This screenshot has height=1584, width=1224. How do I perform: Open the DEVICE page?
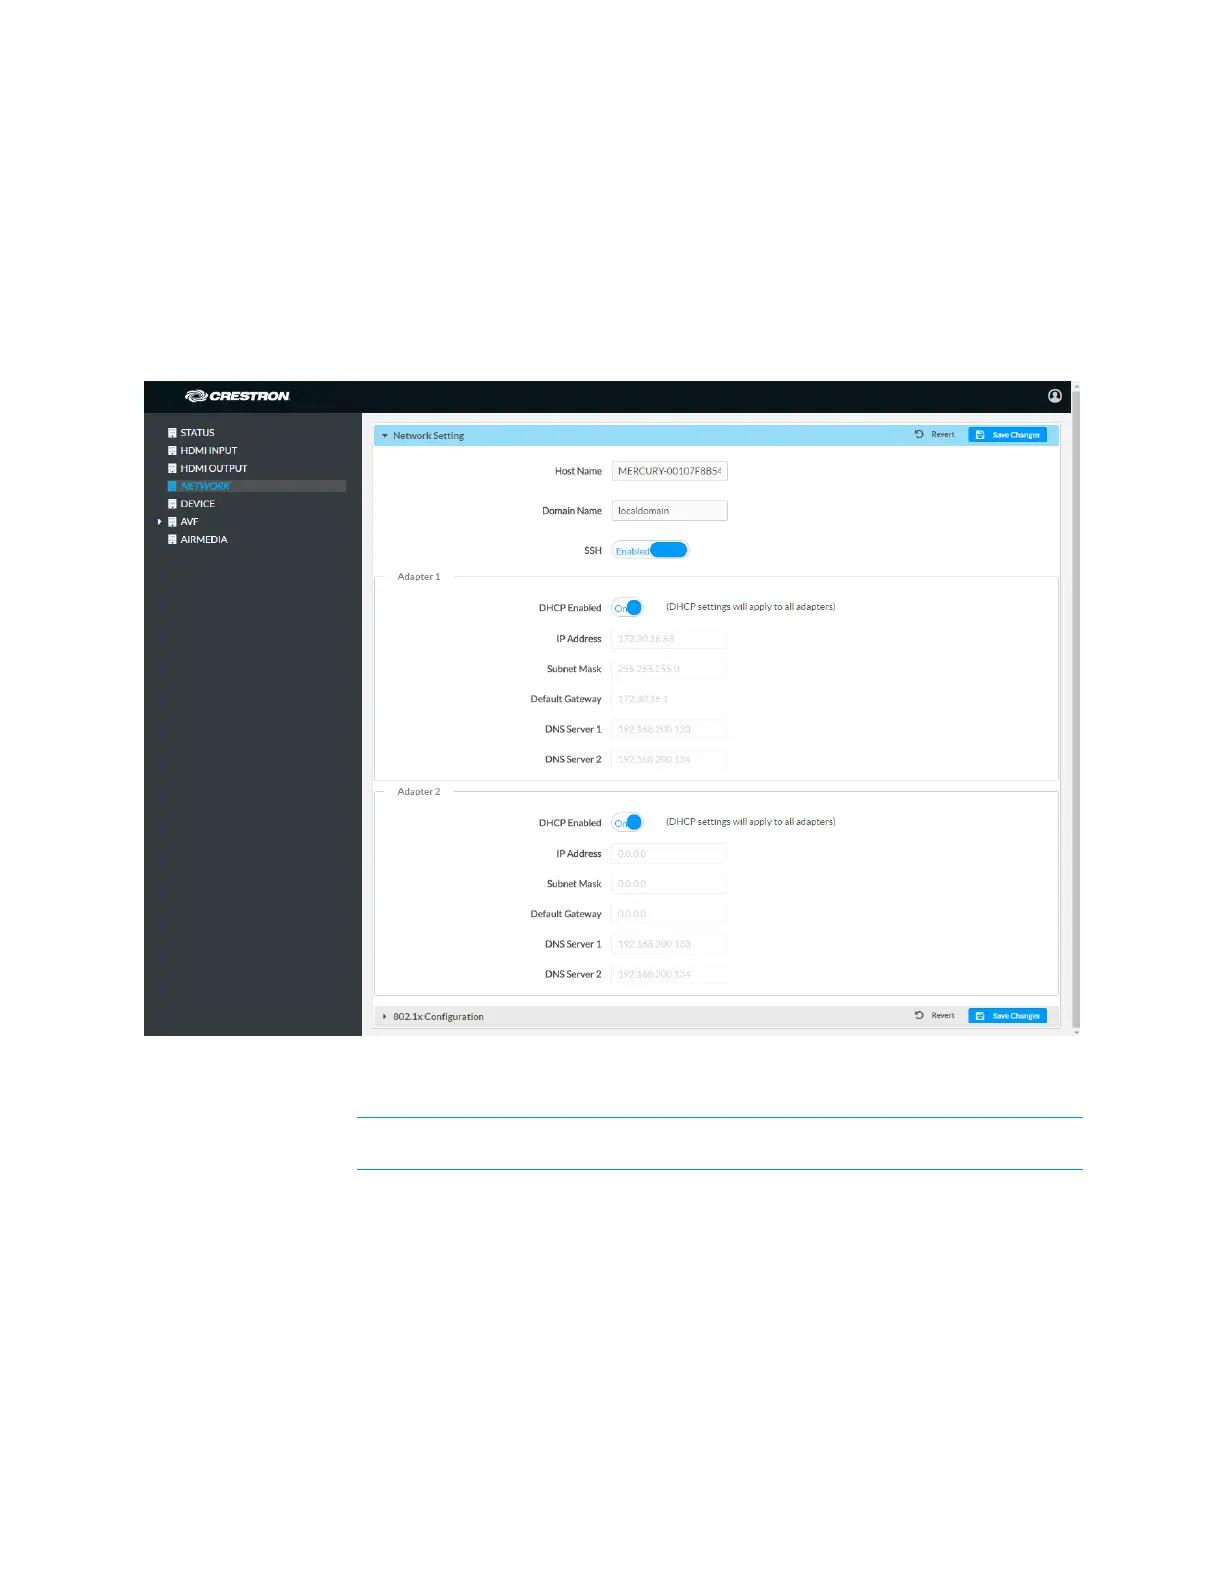pos(197,504)
